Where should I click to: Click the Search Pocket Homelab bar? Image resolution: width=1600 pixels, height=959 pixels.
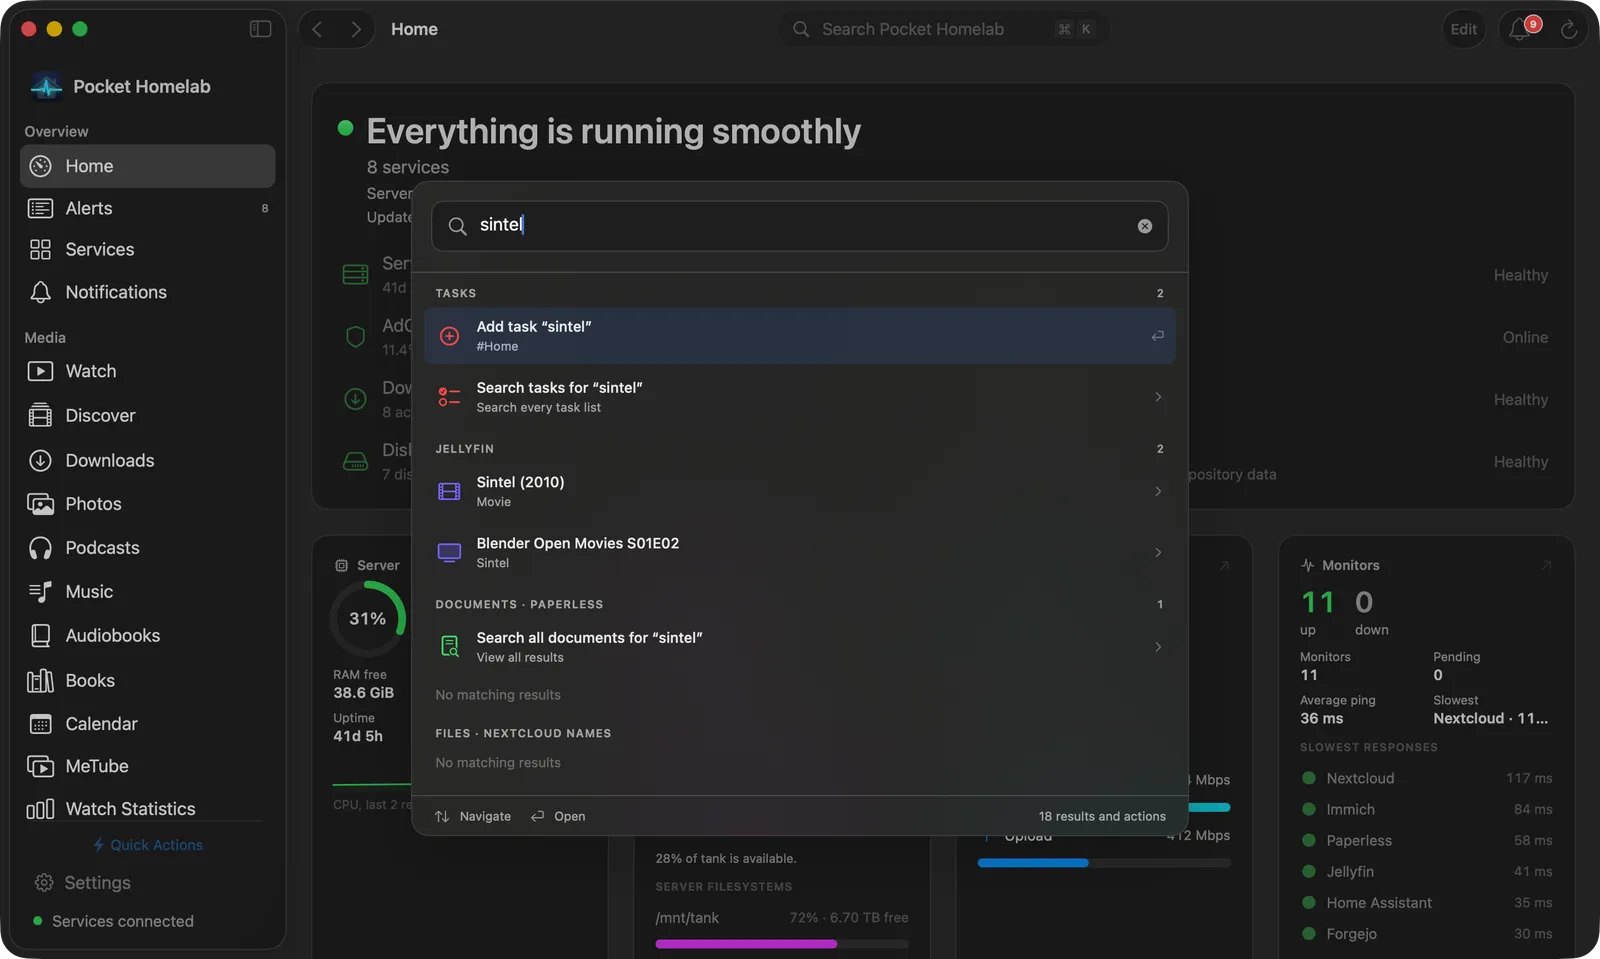pos(944,29)
